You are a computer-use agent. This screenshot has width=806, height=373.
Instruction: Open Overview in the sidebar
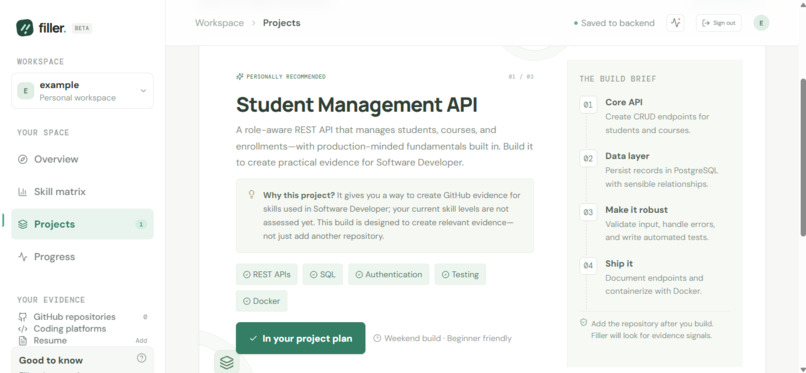pyautogui.click(x=82, y=159)
